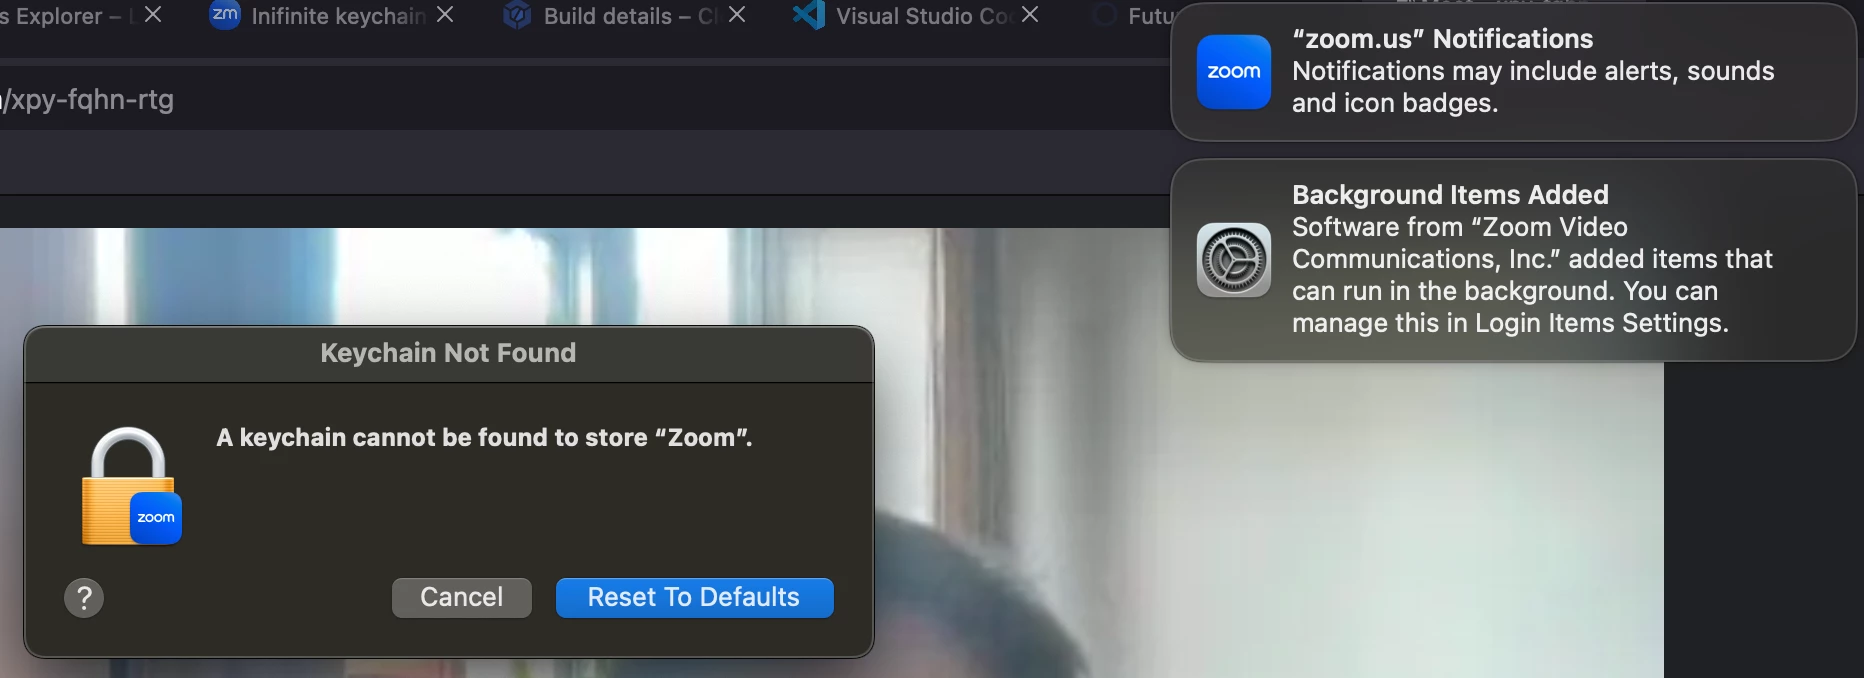The height and width of the screenshot is (678, 1864).
Task: Close the Inifinite keychain tab
Action: click(445, 15)
